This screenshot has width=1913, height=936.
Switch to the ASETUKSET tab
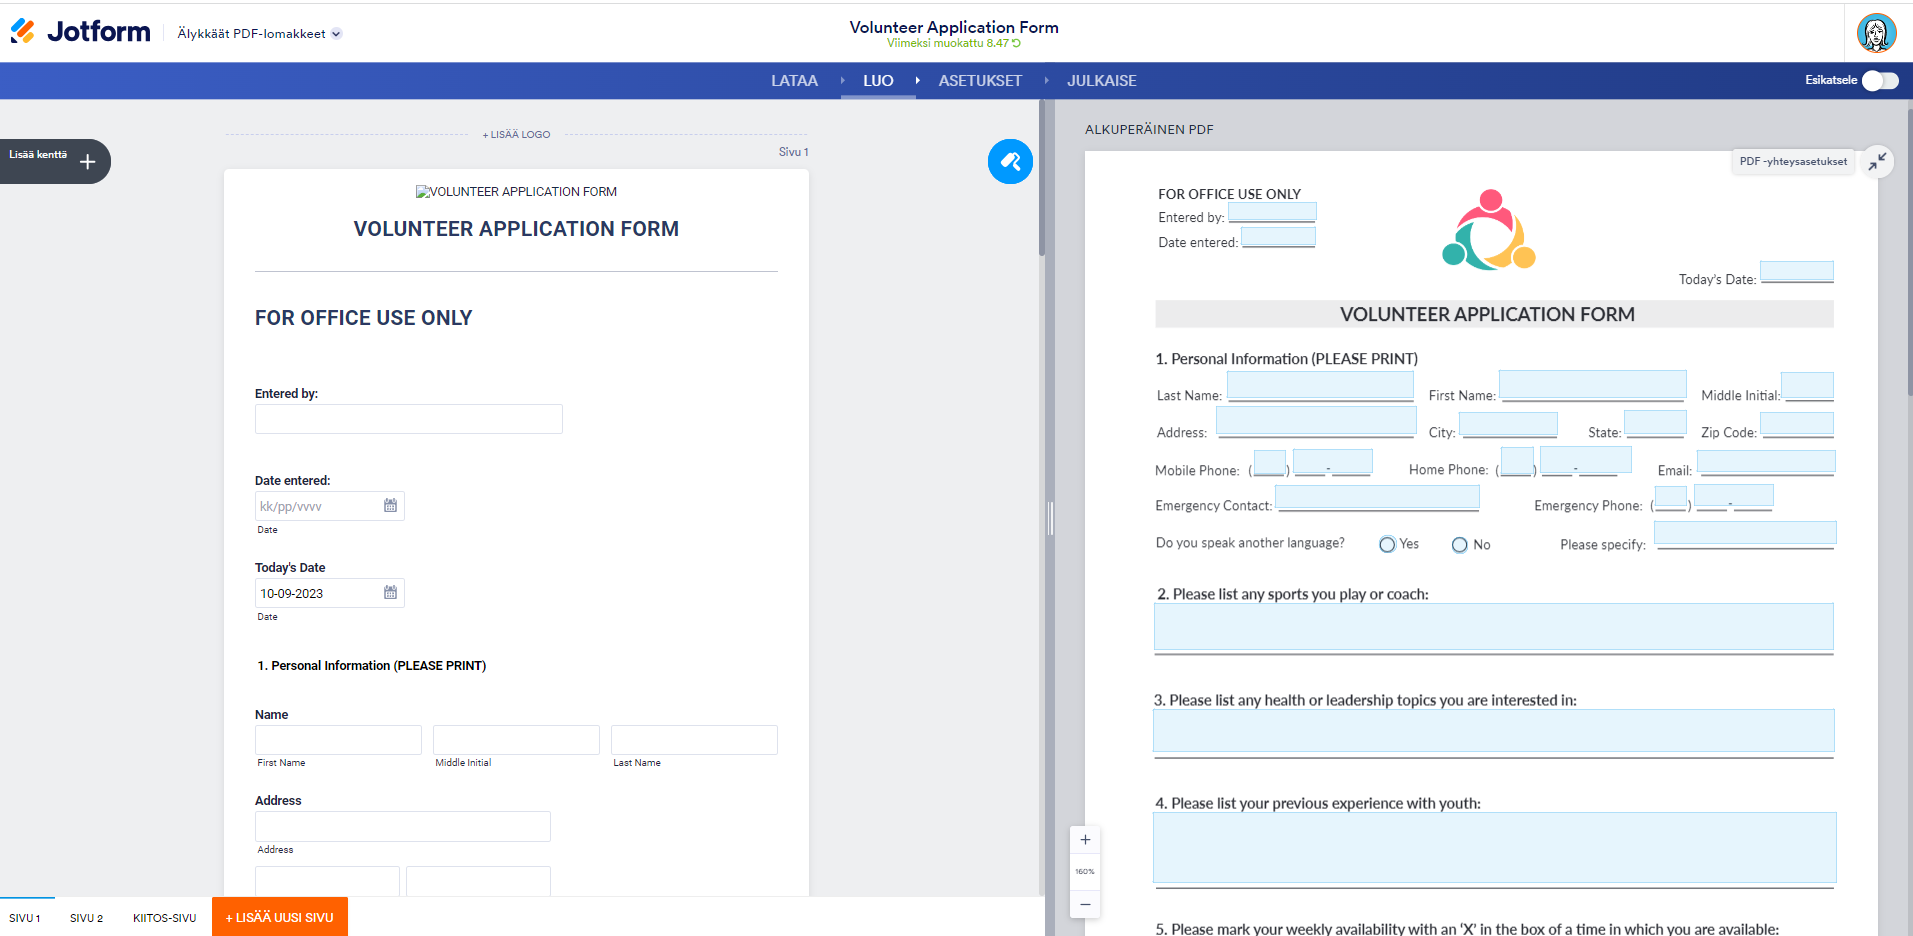point(980,81)
